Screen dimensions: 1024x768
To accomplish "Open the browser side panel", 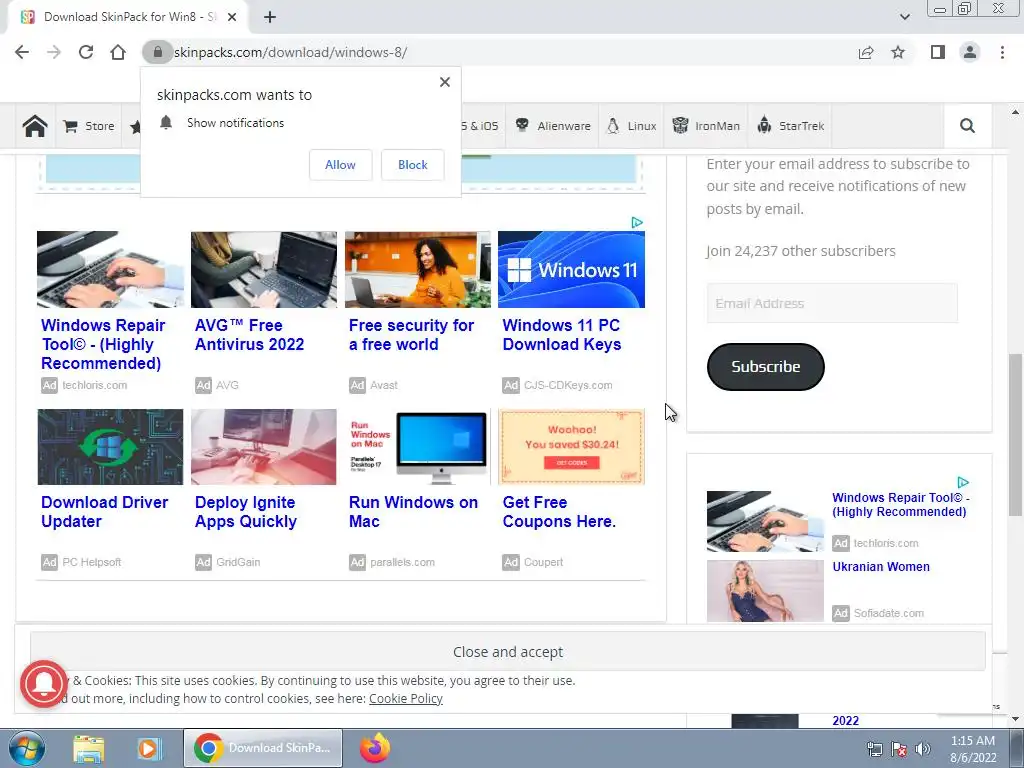I will pyautogui.click(x=938, y=52).
